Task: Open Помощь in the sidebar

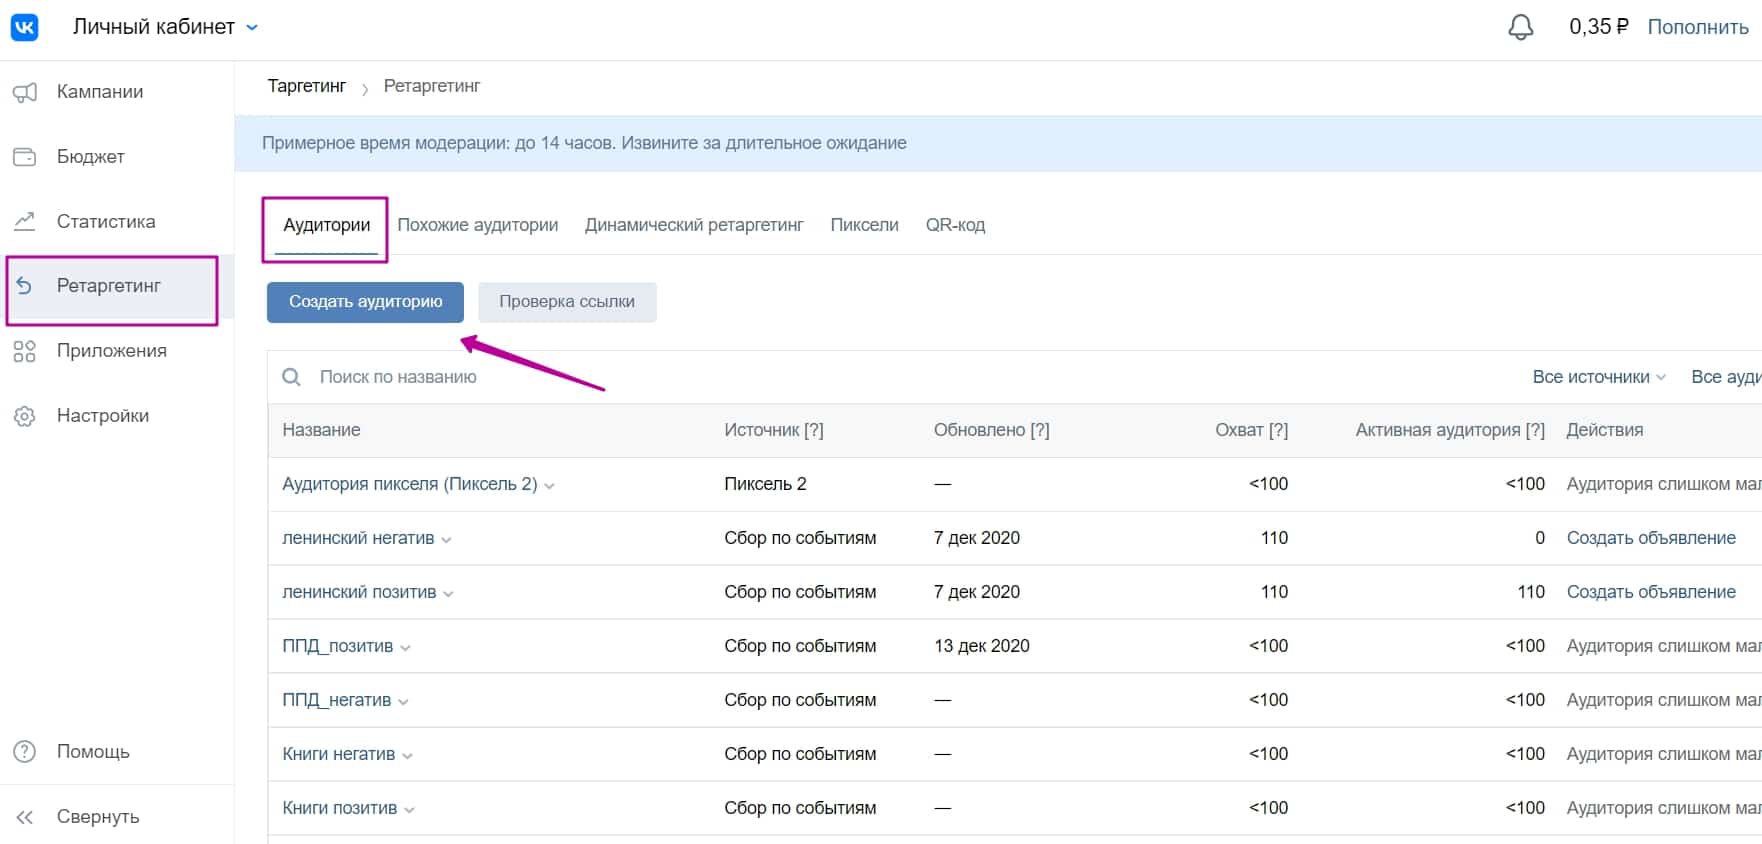Action: click(x=117, y=751)
